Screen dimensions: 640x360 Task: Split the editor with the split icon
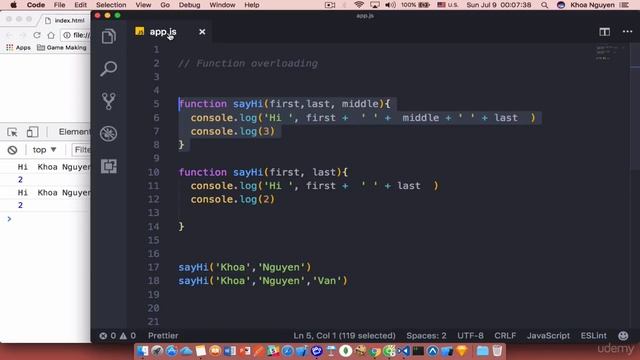pyautogui.click(x=604, y=32)
